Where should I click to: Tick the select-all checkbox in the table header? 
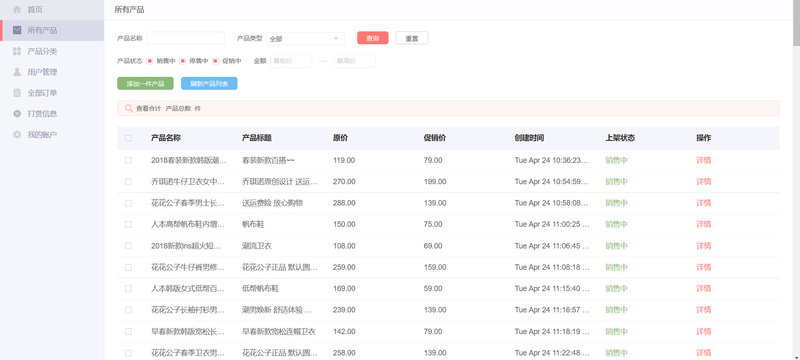point(128,138)
